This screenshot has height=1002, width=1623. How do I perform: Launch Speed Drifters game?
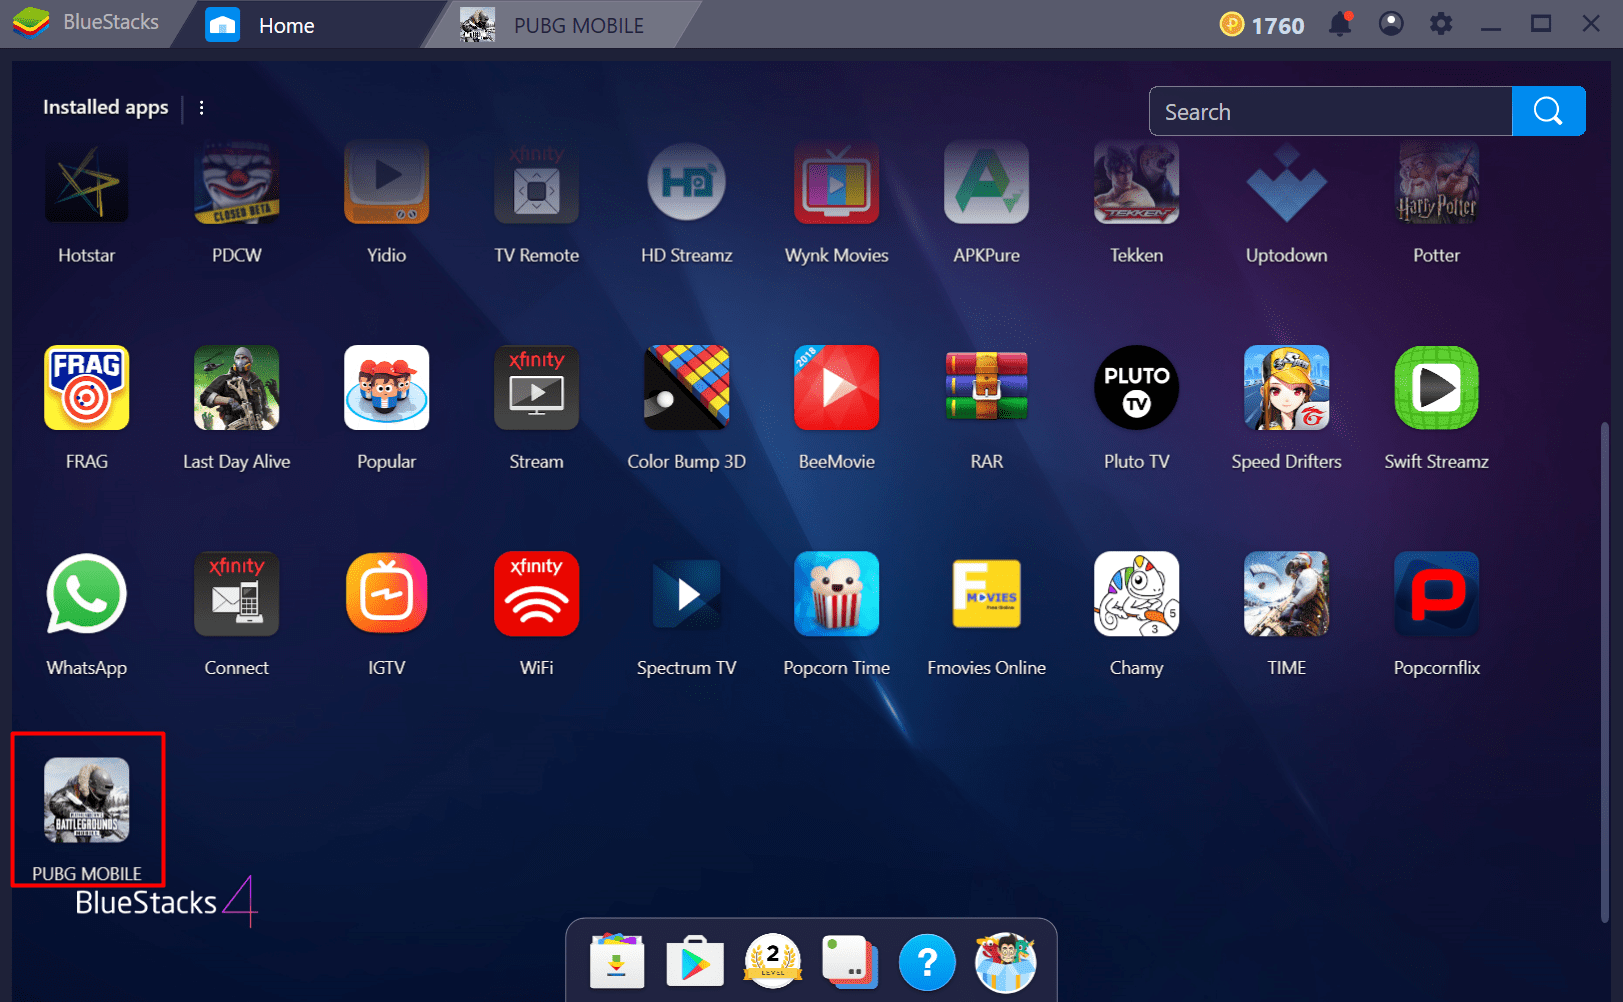coord(1287,388)
